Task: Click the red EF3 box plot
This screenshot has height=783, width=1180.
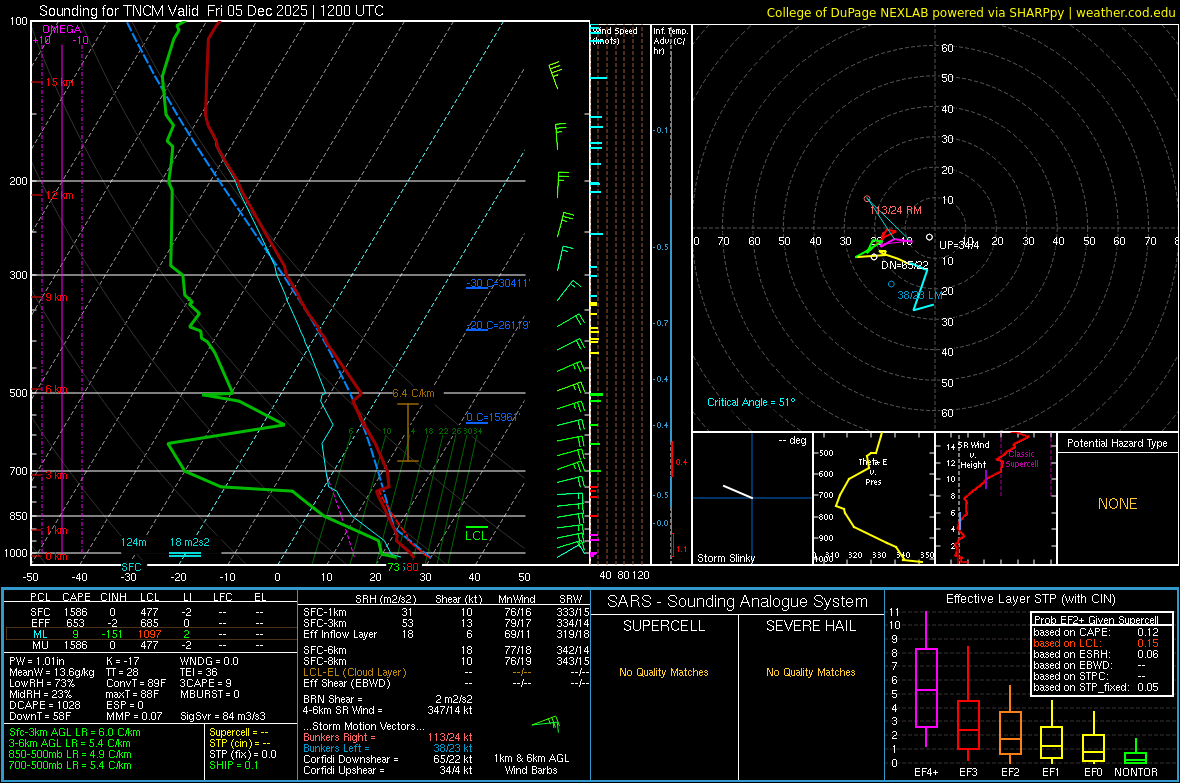Action: [x=968, y=702]
